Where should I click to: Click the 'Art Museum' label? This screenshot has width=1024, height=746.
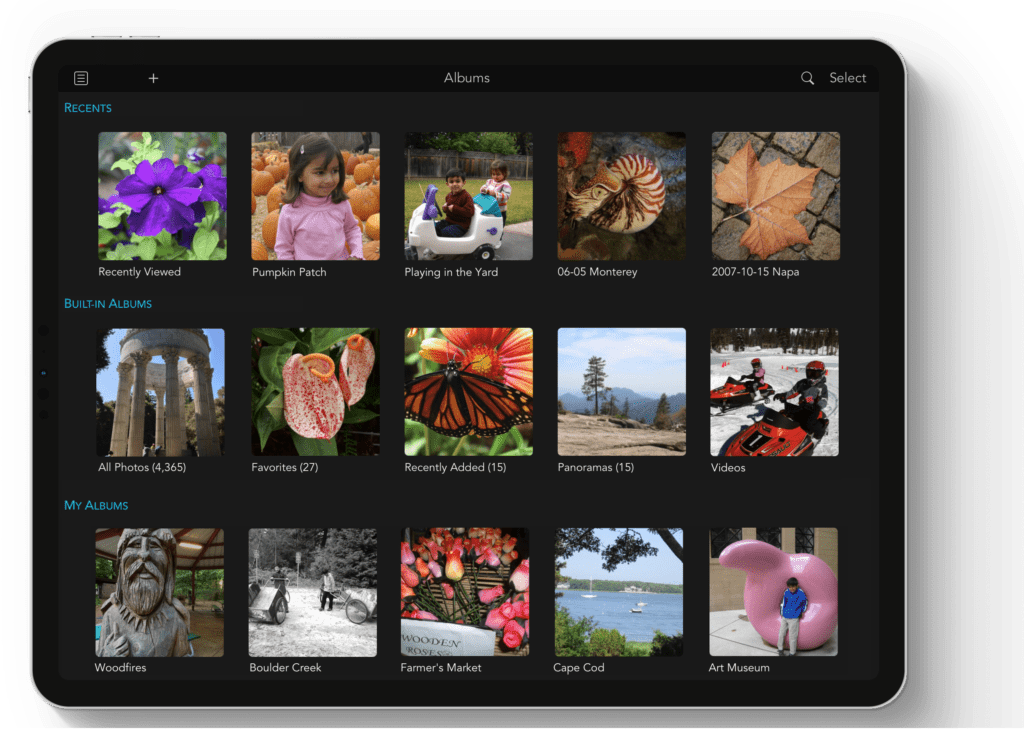(x=739, y=668)
